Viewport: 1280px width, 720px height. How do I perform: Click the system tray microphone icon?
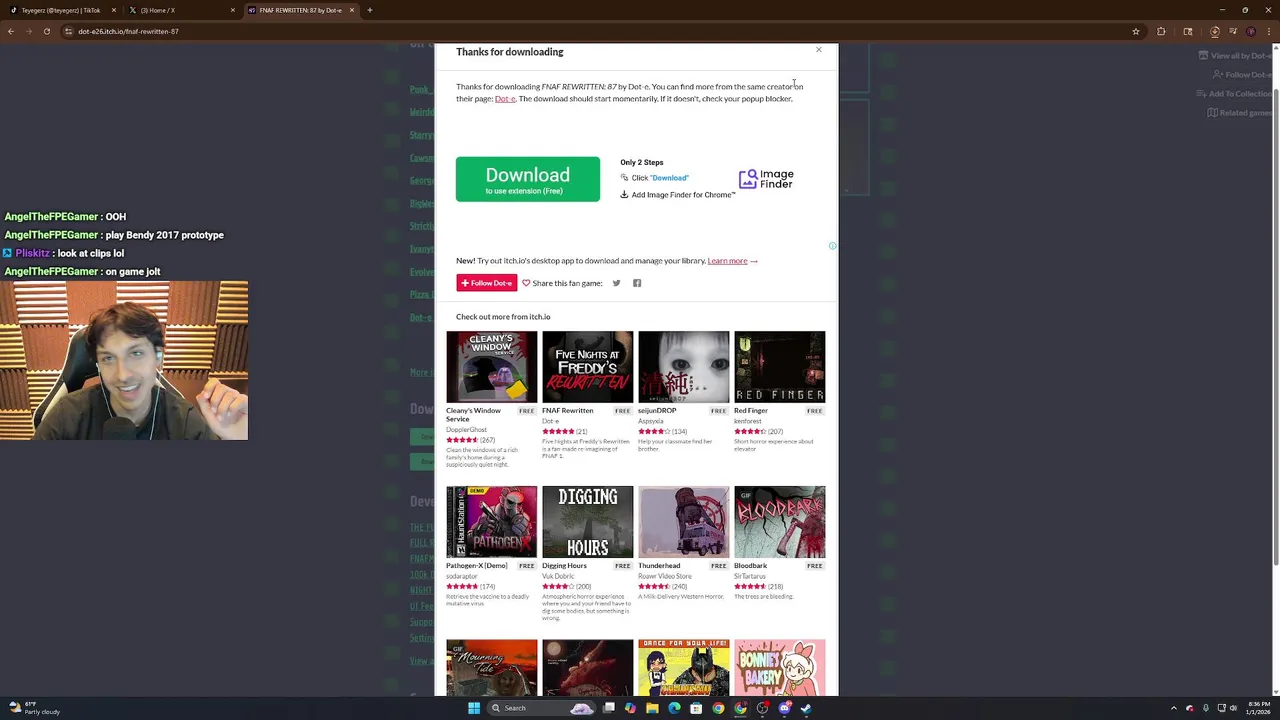coord(1206,708)
